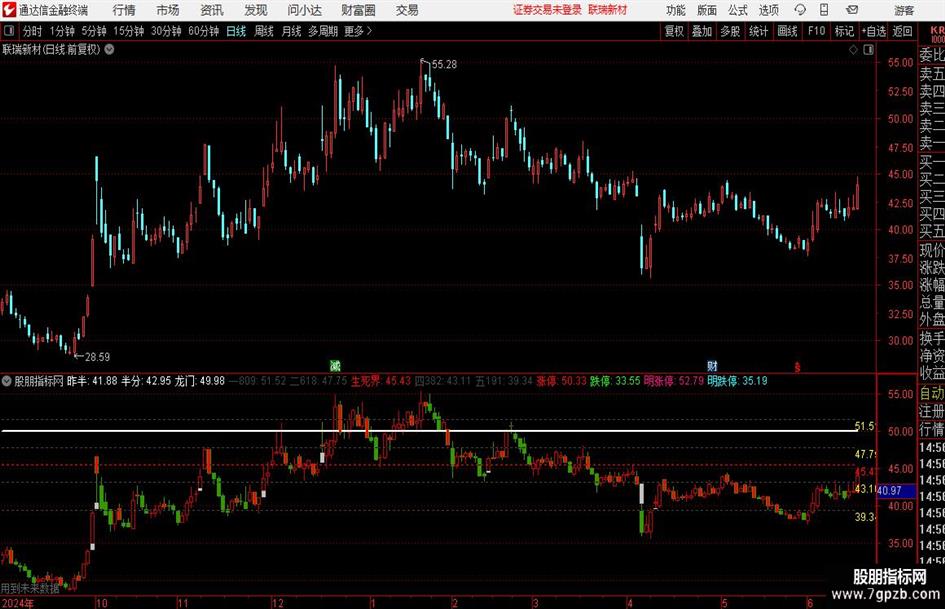The width and height of the screenshot is (945, 609).
Task: Click the 画线 drawing toolbar button
Action: tap(788, 31)
